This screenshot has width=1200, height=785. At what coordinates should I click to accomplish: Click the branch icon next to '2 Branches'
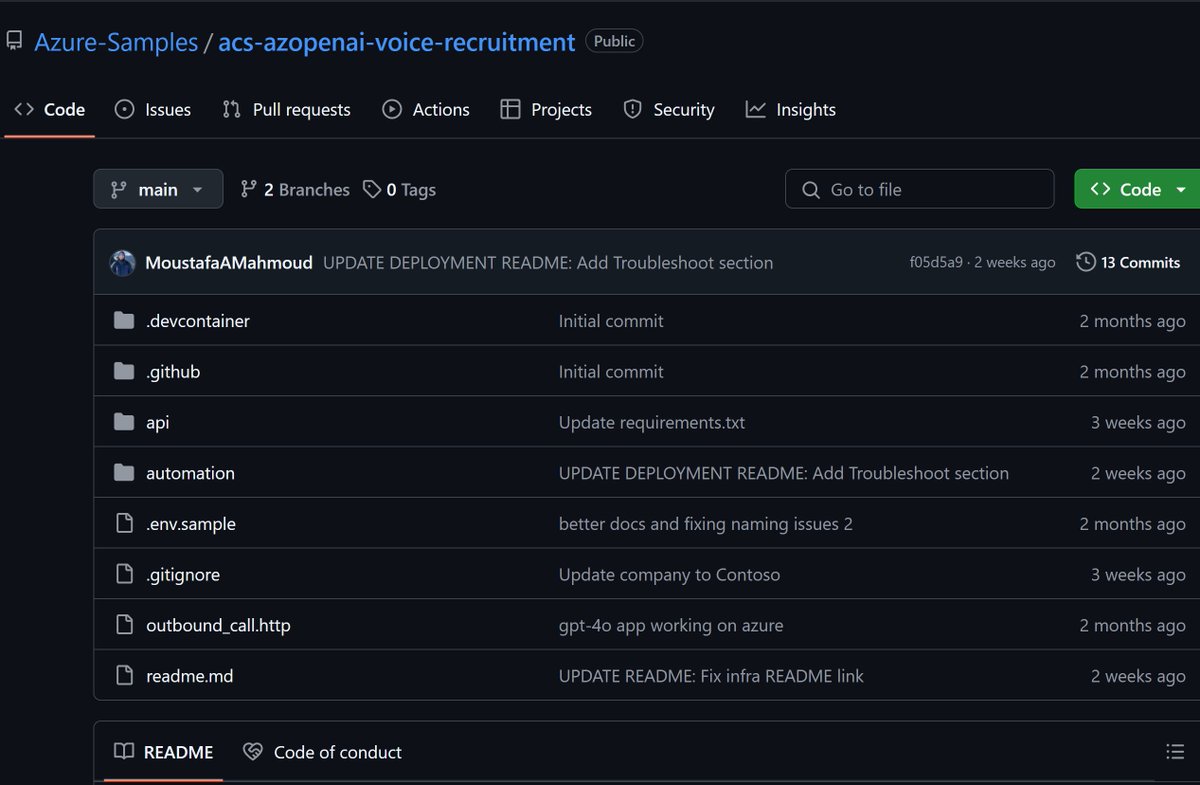pyautogui.click(x=249, y=189)
